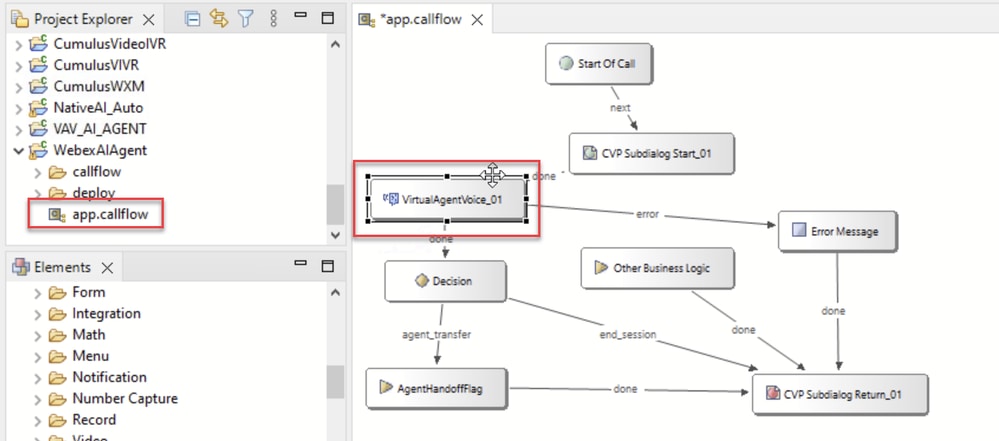Expand the CumulusWXM project
Image resolution: width=999 pixels, height=441 pixels.
[x=18, y=87]
